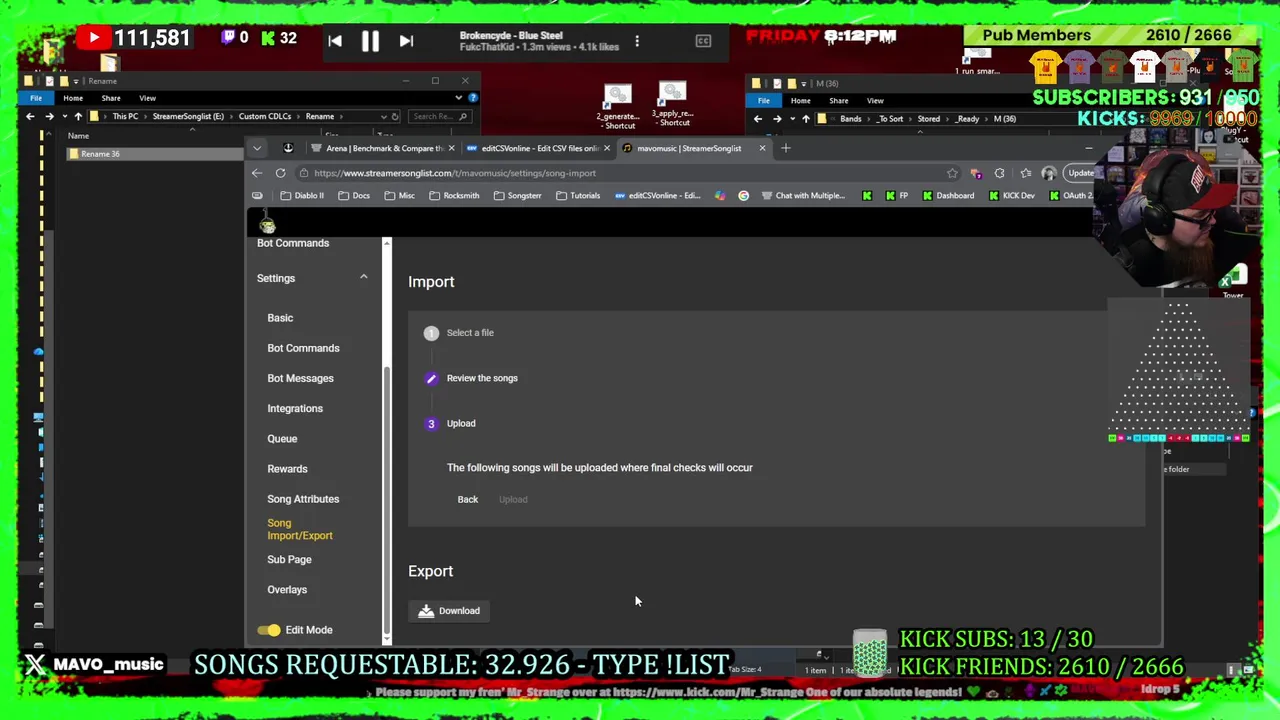Open the Tutorials bookmark folder
The width and height of the screenshot is (1280, 720).
click(x=577, y=196)
